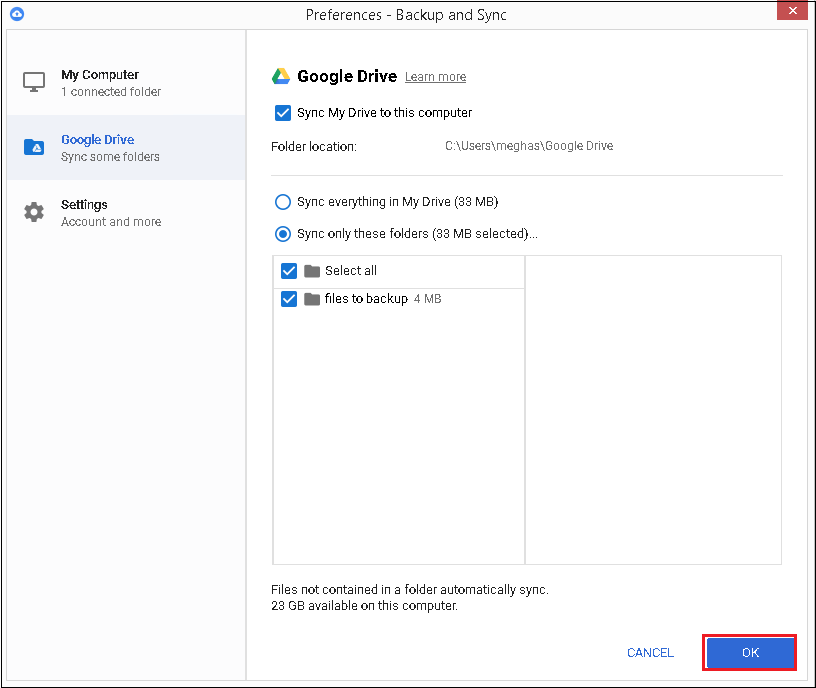
Task: Click the '1 connected folder' subtitle
Action: [111, 92]
